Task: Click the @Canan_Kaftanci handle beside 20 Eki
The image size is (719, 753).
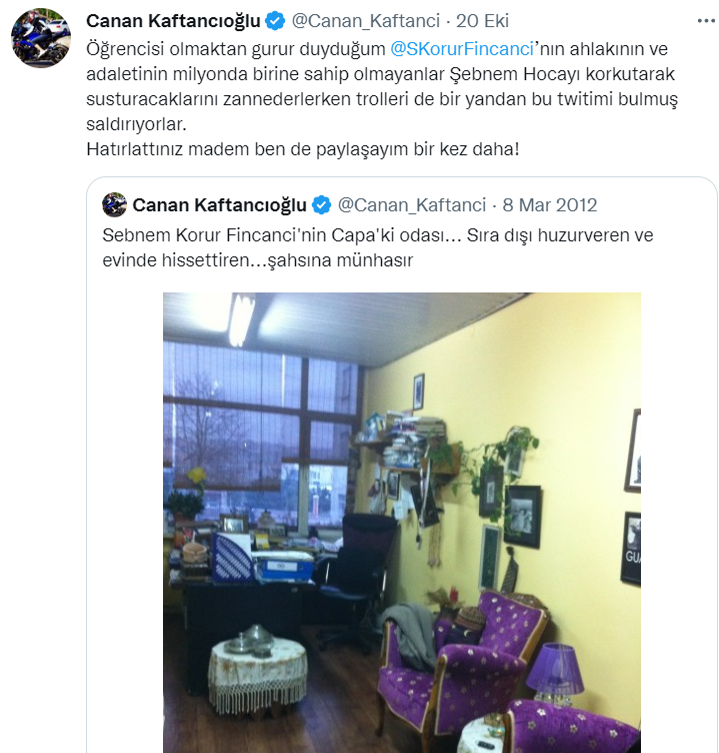Action: pos(366,22)
